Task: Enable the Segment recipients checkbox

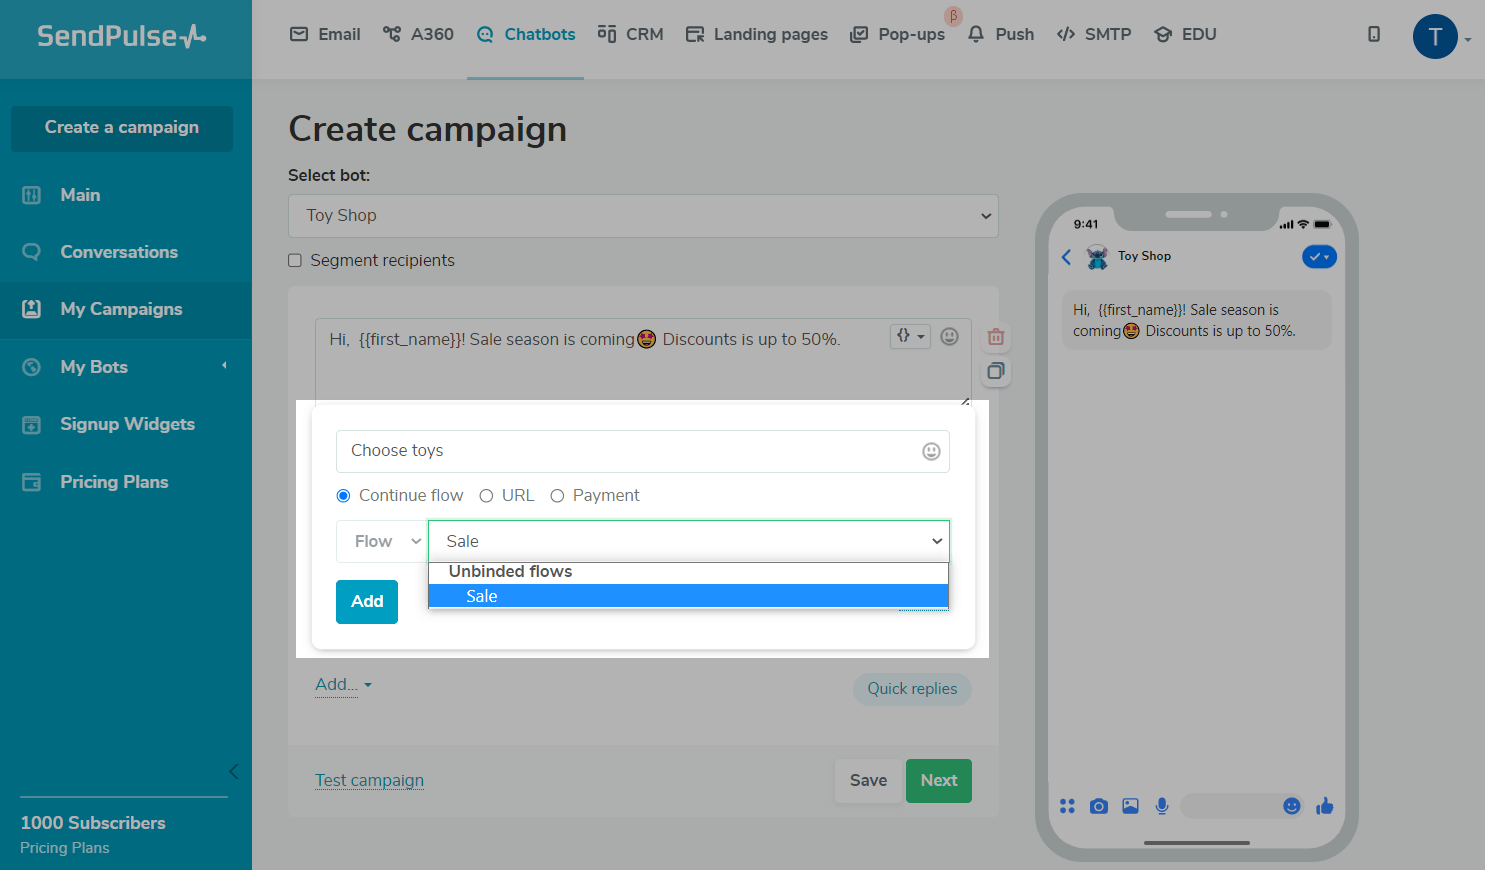Action: [295, 261]
